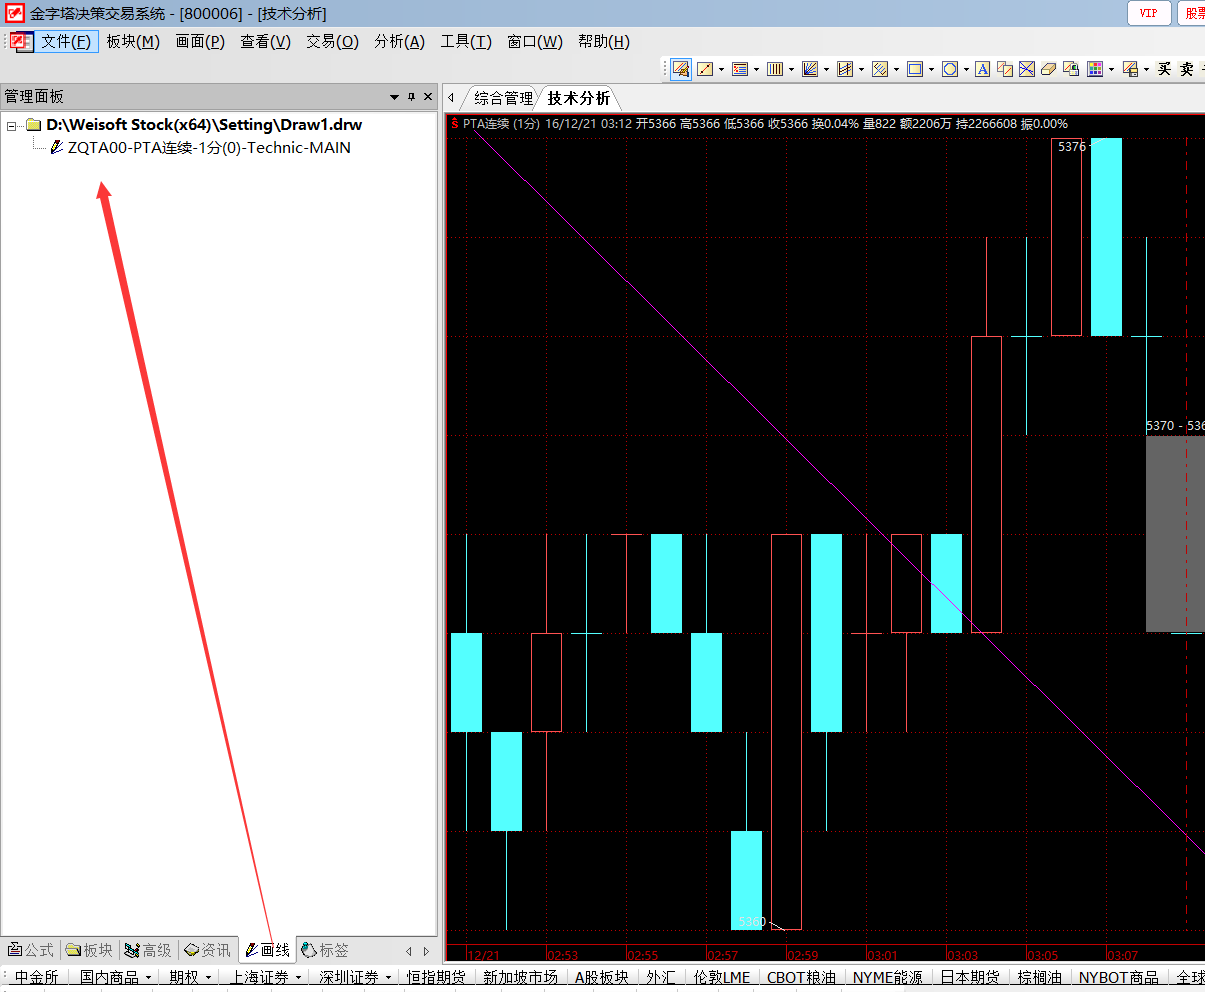Click the 买 (buy) toolbar button
This screenshot has height=992, width=1205.
coord(1165,69)
